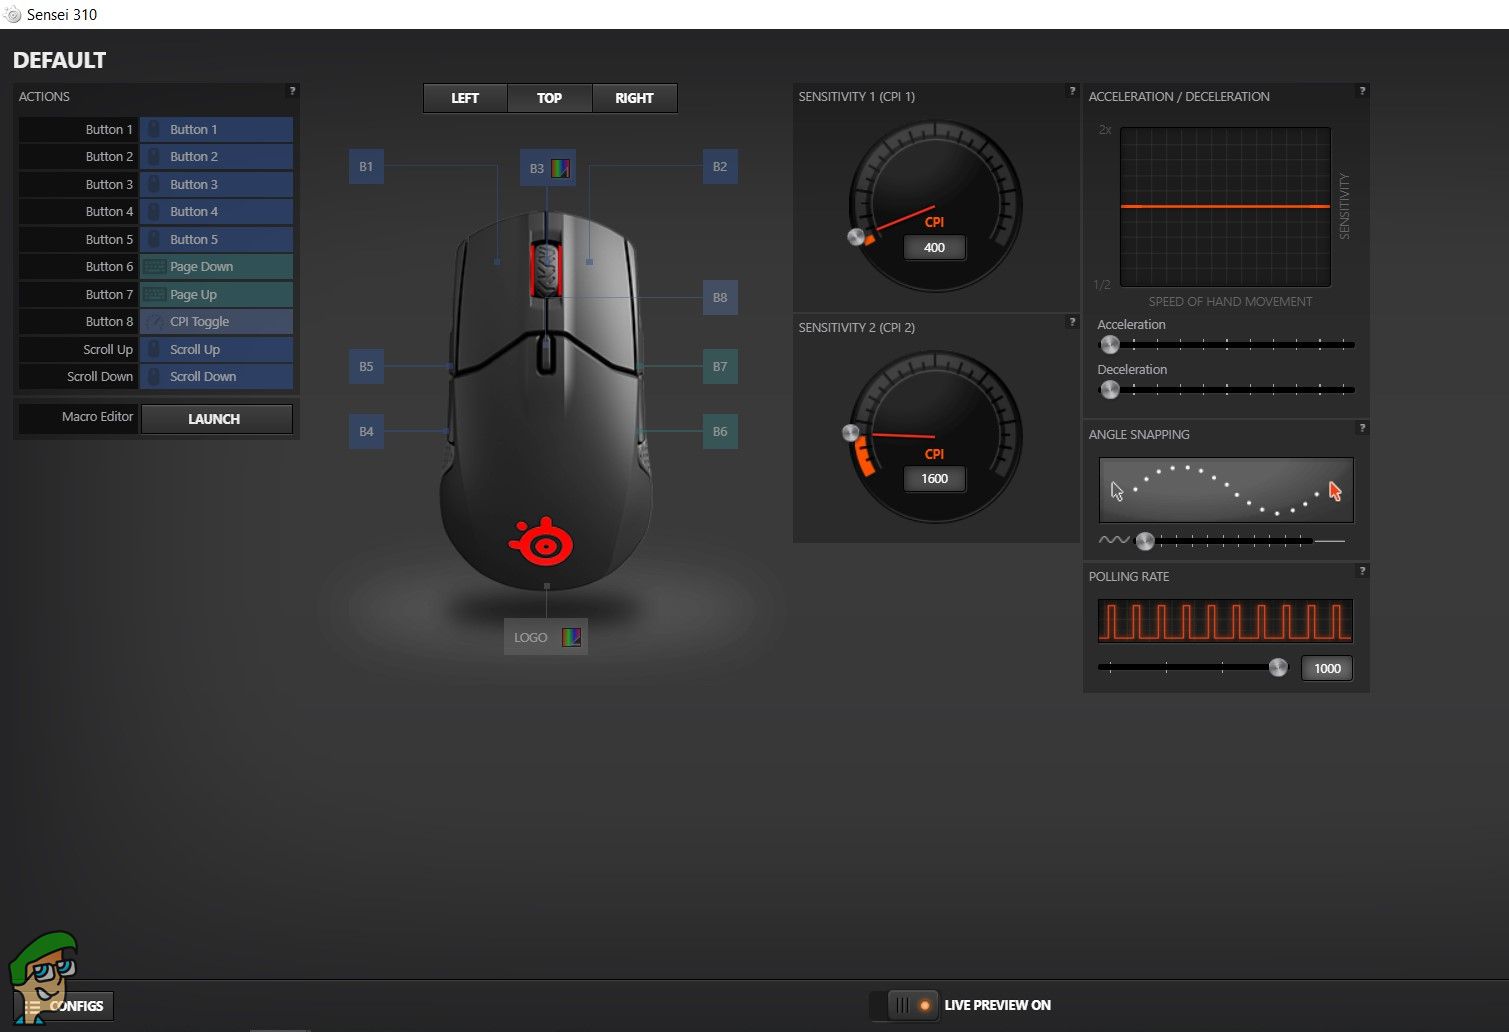Click the CPI 1 value field showing 400
The image size is (1509, 1032).
tap(934, 248)
